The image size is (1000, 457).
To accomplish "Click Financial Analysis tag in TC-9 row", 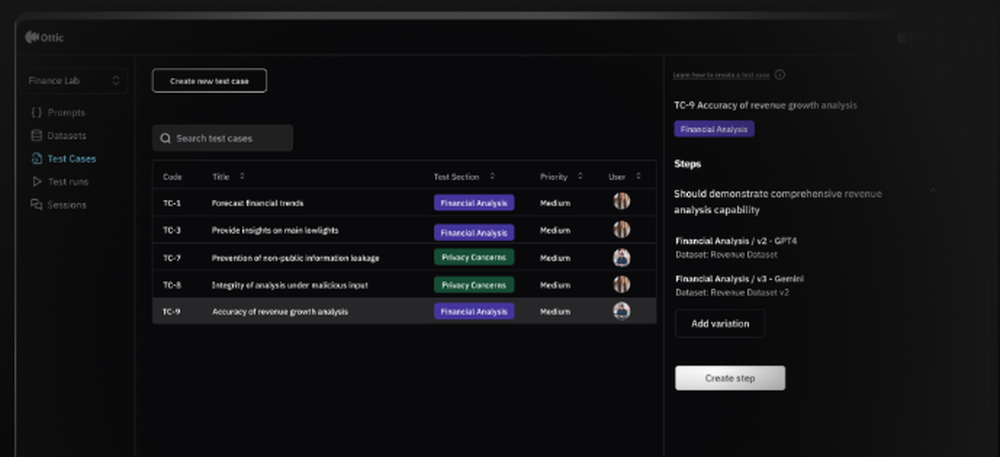I will click(x=474, y=312).
